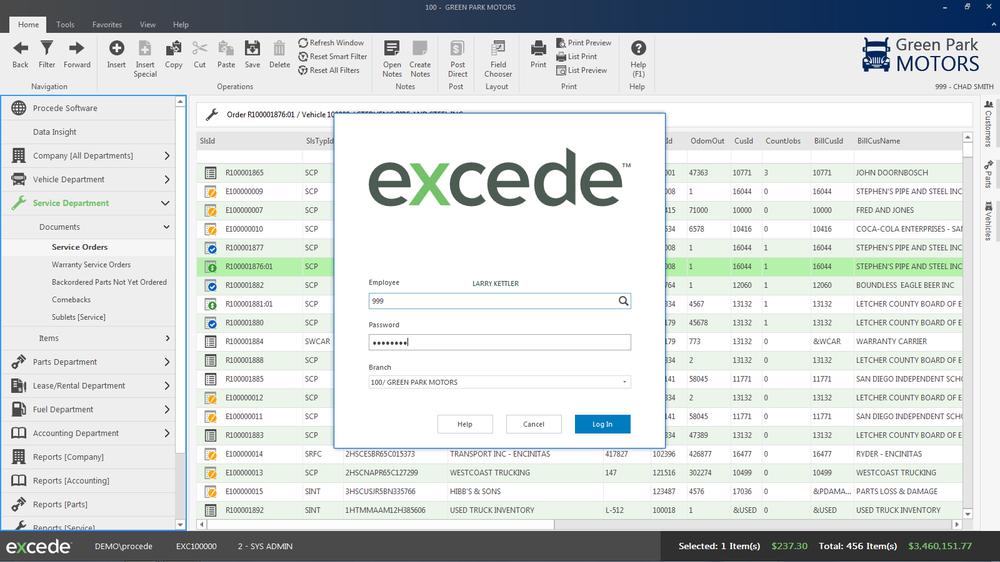The height and width of the screenshot is (562, 1000).
Task: Expand the Accounting Department section
Action: click(166, 433)
